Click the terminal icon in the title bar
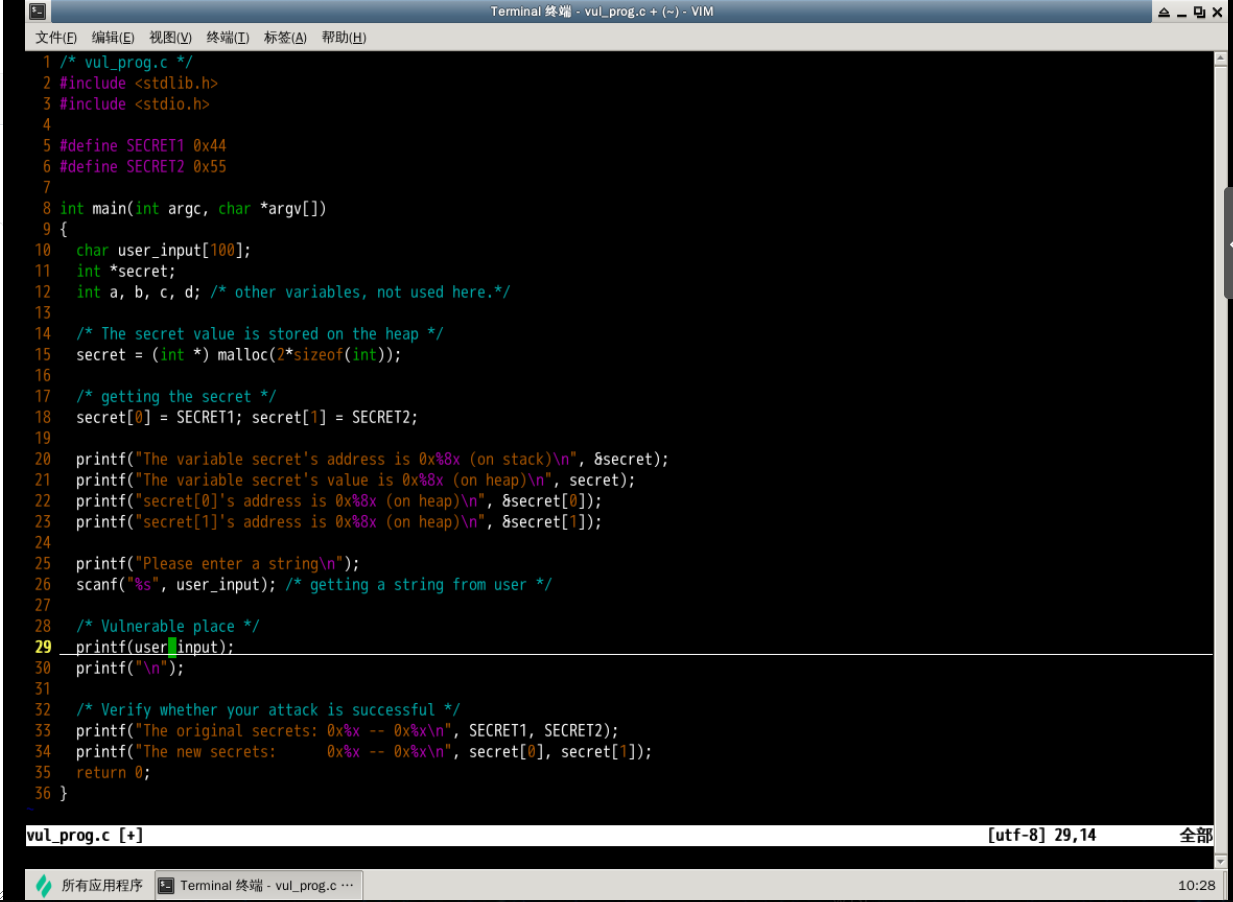 (x=37, y=12)
